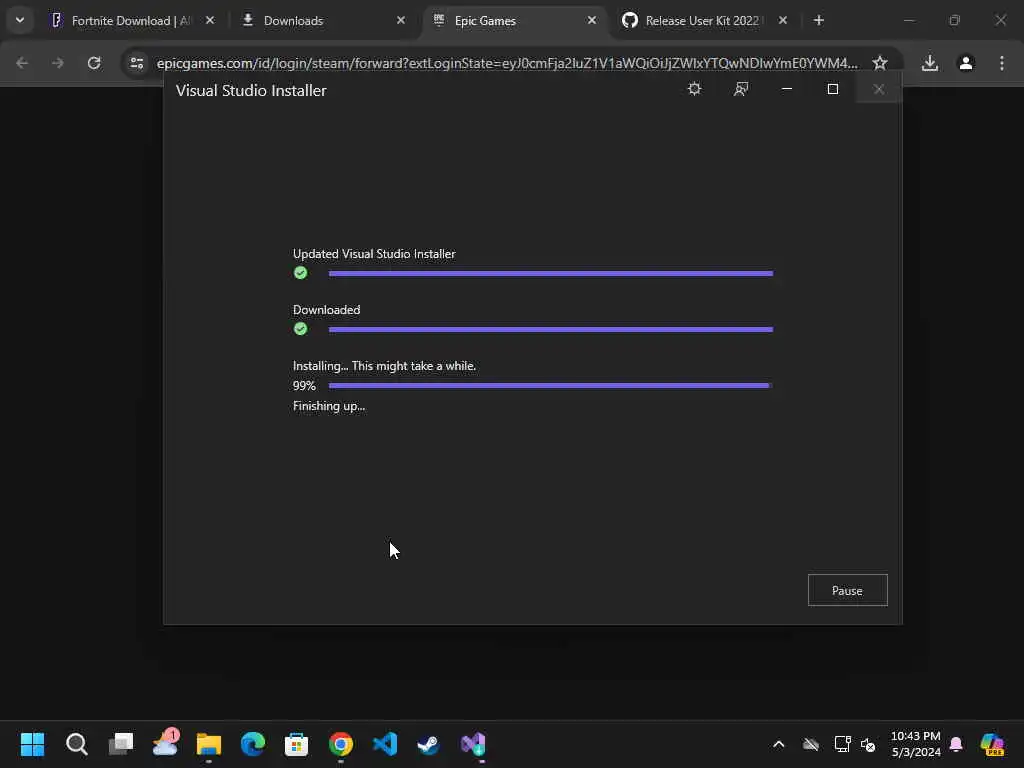Open Visual Studio Installer settings gear
Image resolution: width=1024 pixels, height=768 pixels.
[x=694, y=89]
